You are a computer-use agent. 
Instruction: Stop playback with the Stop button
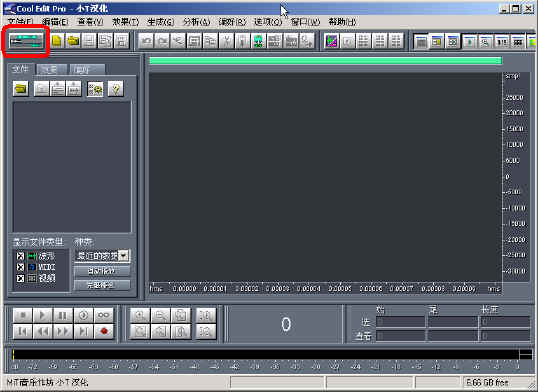23,315
